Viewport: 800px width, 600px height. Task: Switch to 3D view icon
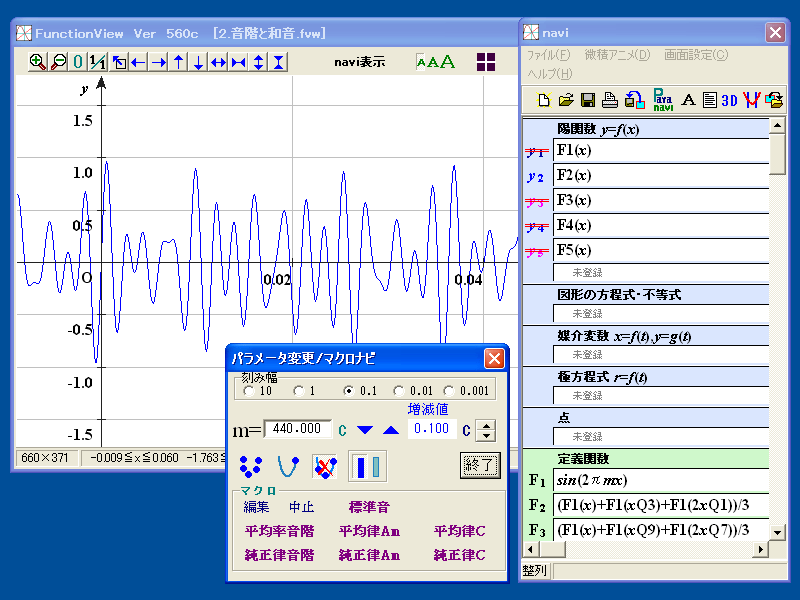pyautogui.click(x=730, y=101)
